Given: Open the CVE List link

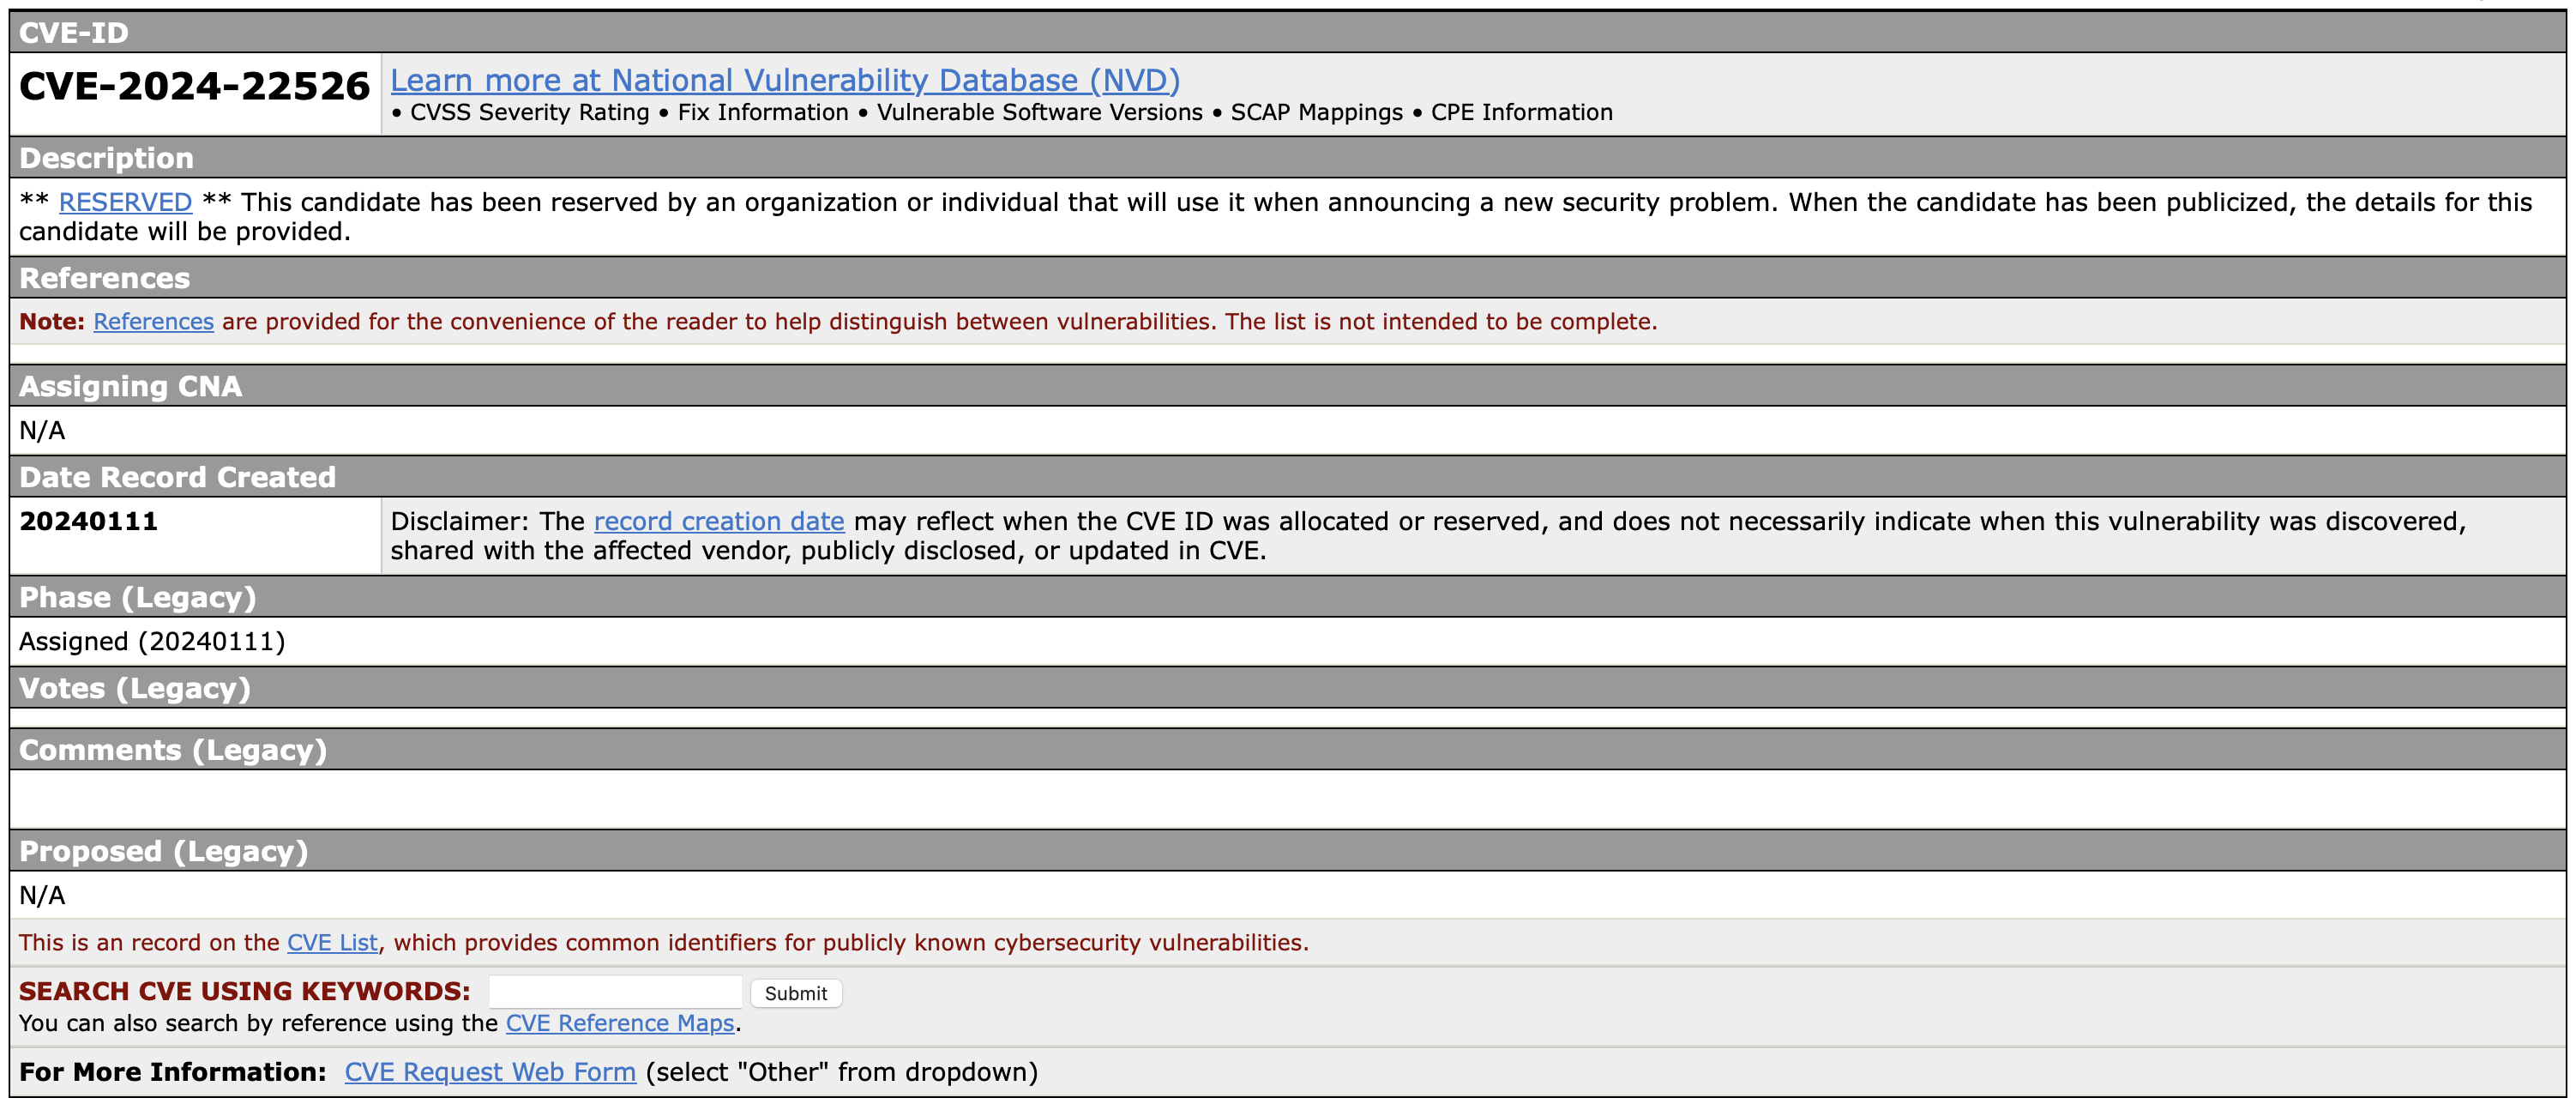Looking at the screenshot, I should tap(332, 942).
